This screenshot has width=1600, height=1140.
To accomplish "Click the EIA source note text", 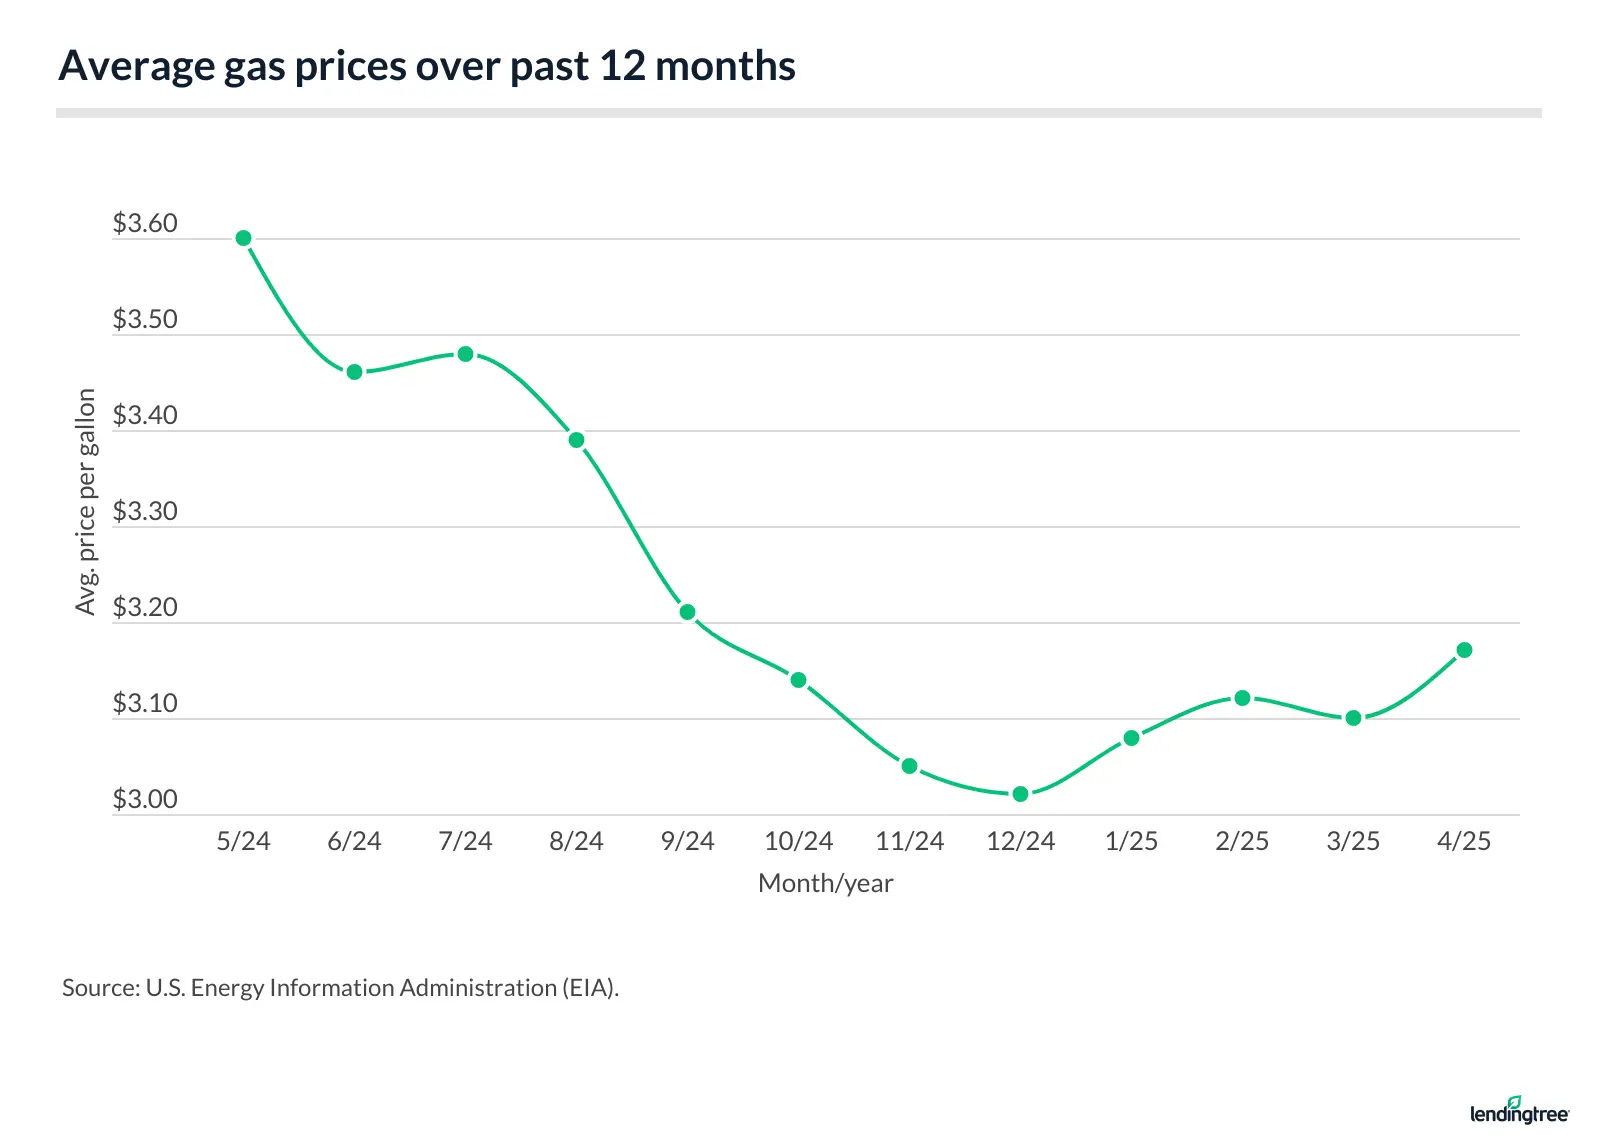I will coord(340,988).
